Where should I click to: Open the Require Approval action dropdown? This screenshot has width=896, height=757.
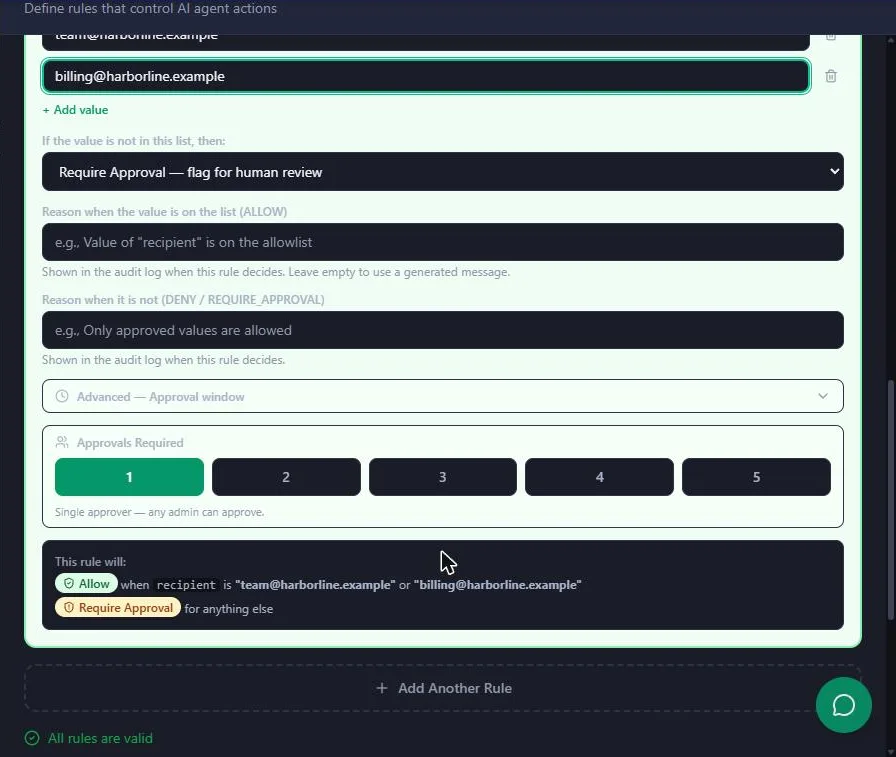click(x=442, y=171)
